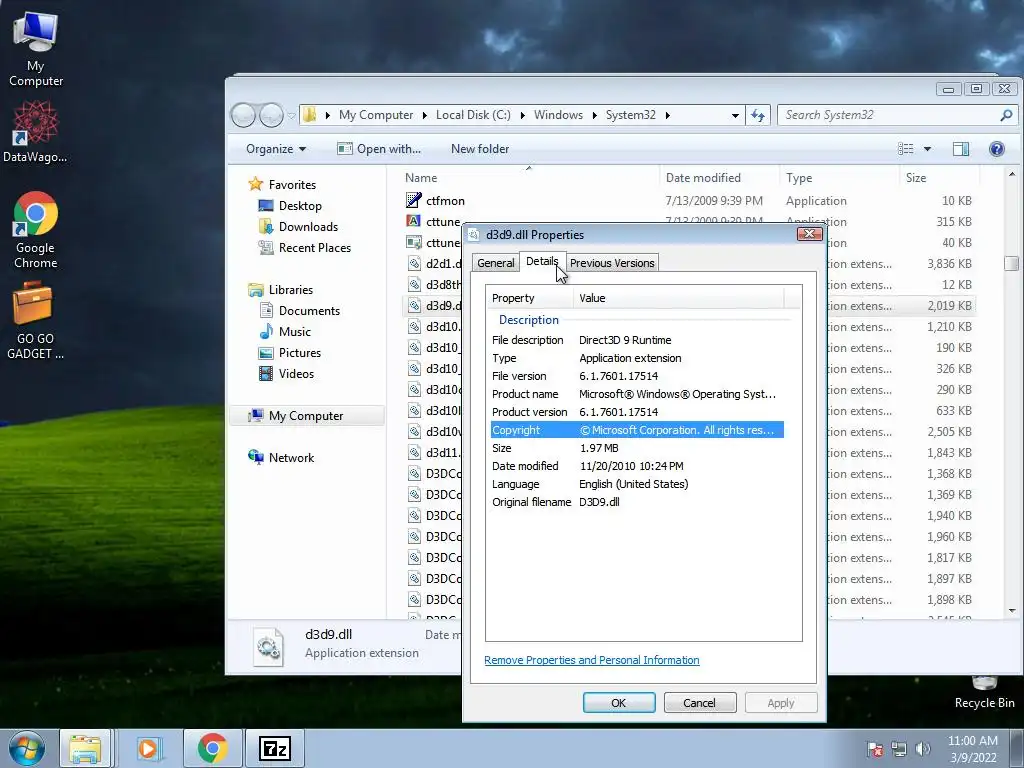Select the Language property row
The image size is (1024, 768).
click(637, 484)
